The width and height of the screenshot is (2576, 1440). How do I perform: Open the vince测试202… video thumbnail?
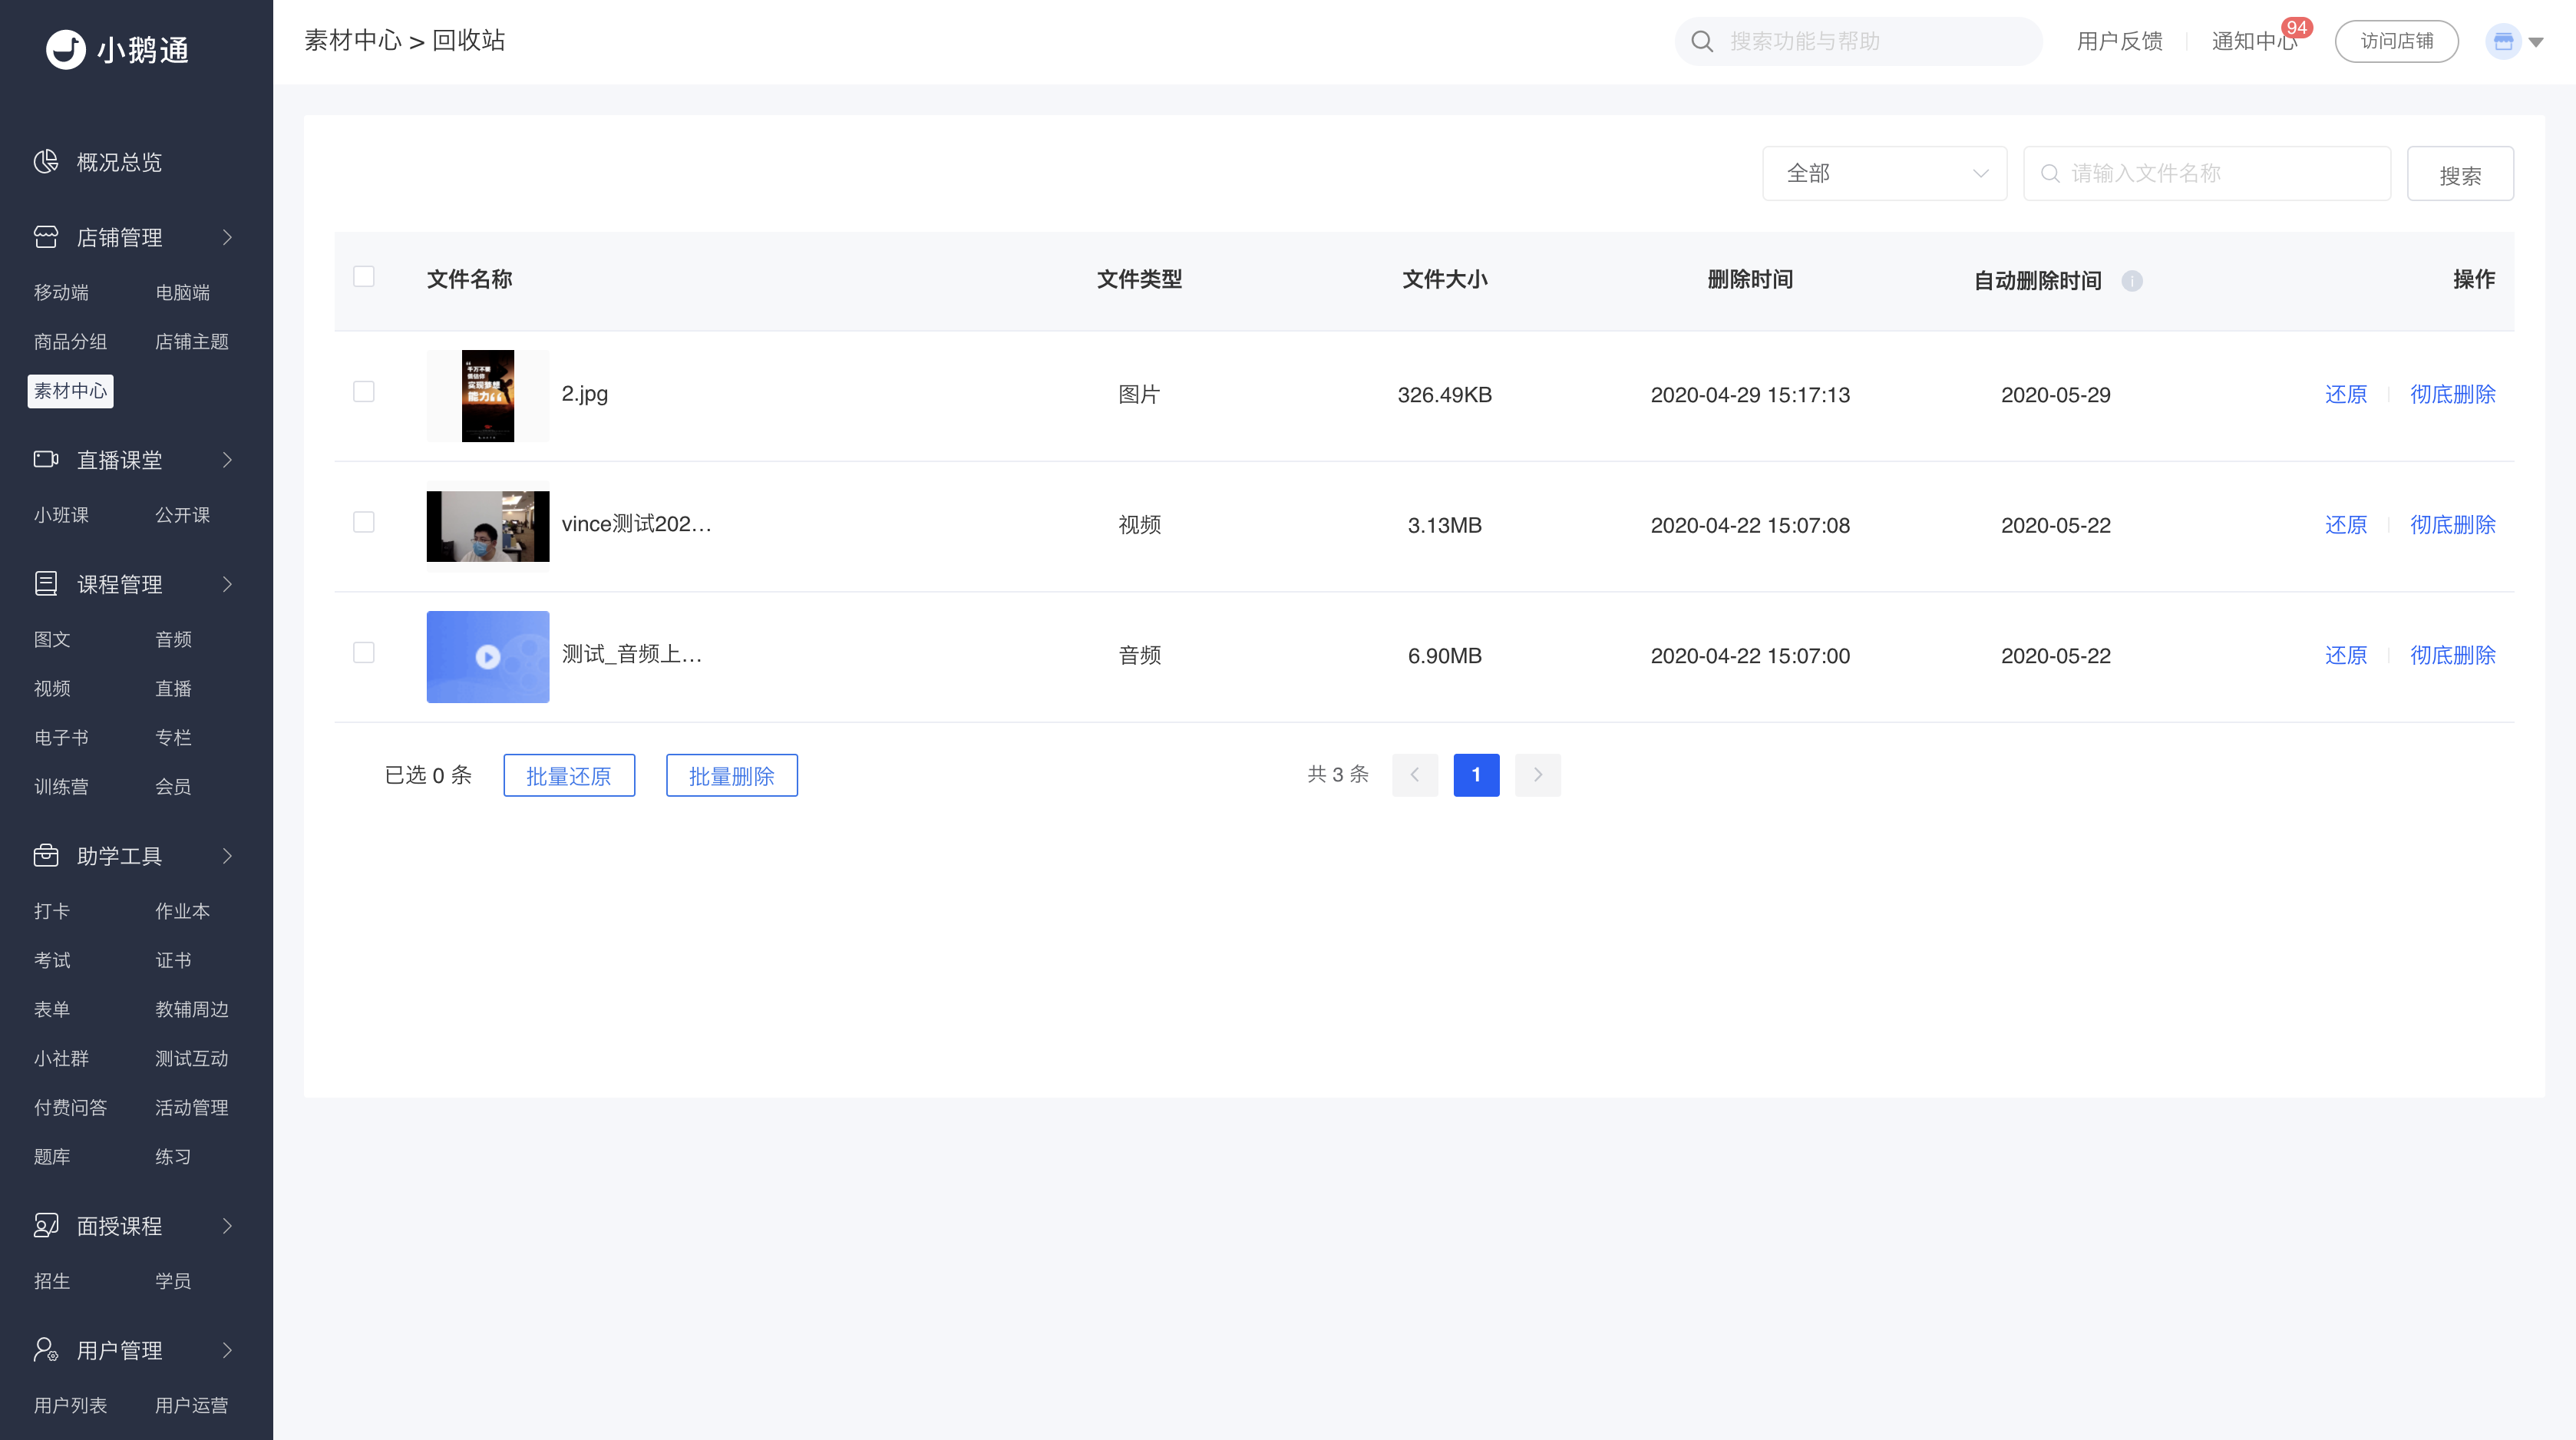point(488,526)
